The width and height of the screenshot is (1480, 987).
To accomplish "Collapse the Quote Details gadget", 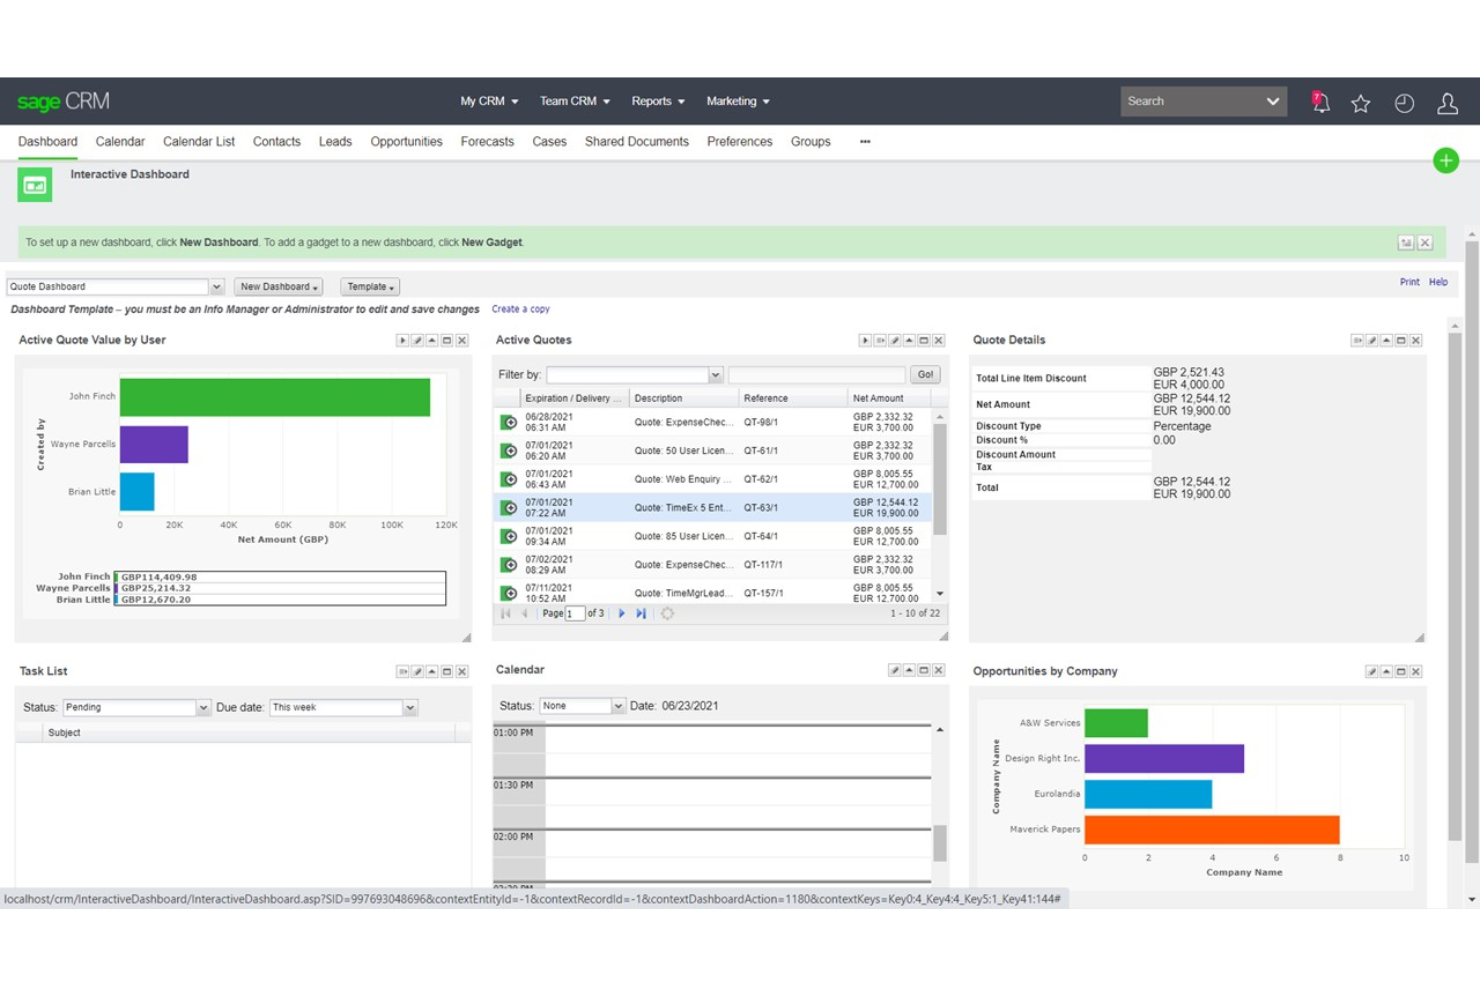I will pyautogui.click(x=1387, y=340).
